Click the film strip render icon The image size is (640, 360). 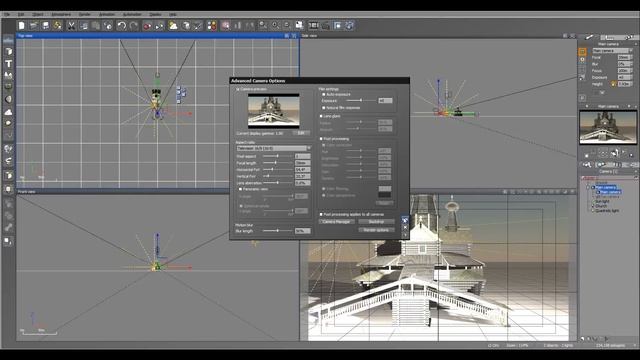tap(313, 25)
